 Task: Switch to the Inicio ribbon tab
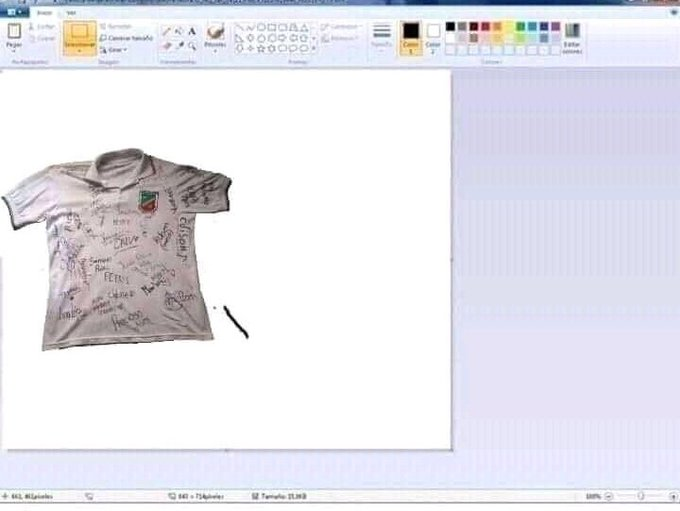pyautogui.click(x=44, y=13)
